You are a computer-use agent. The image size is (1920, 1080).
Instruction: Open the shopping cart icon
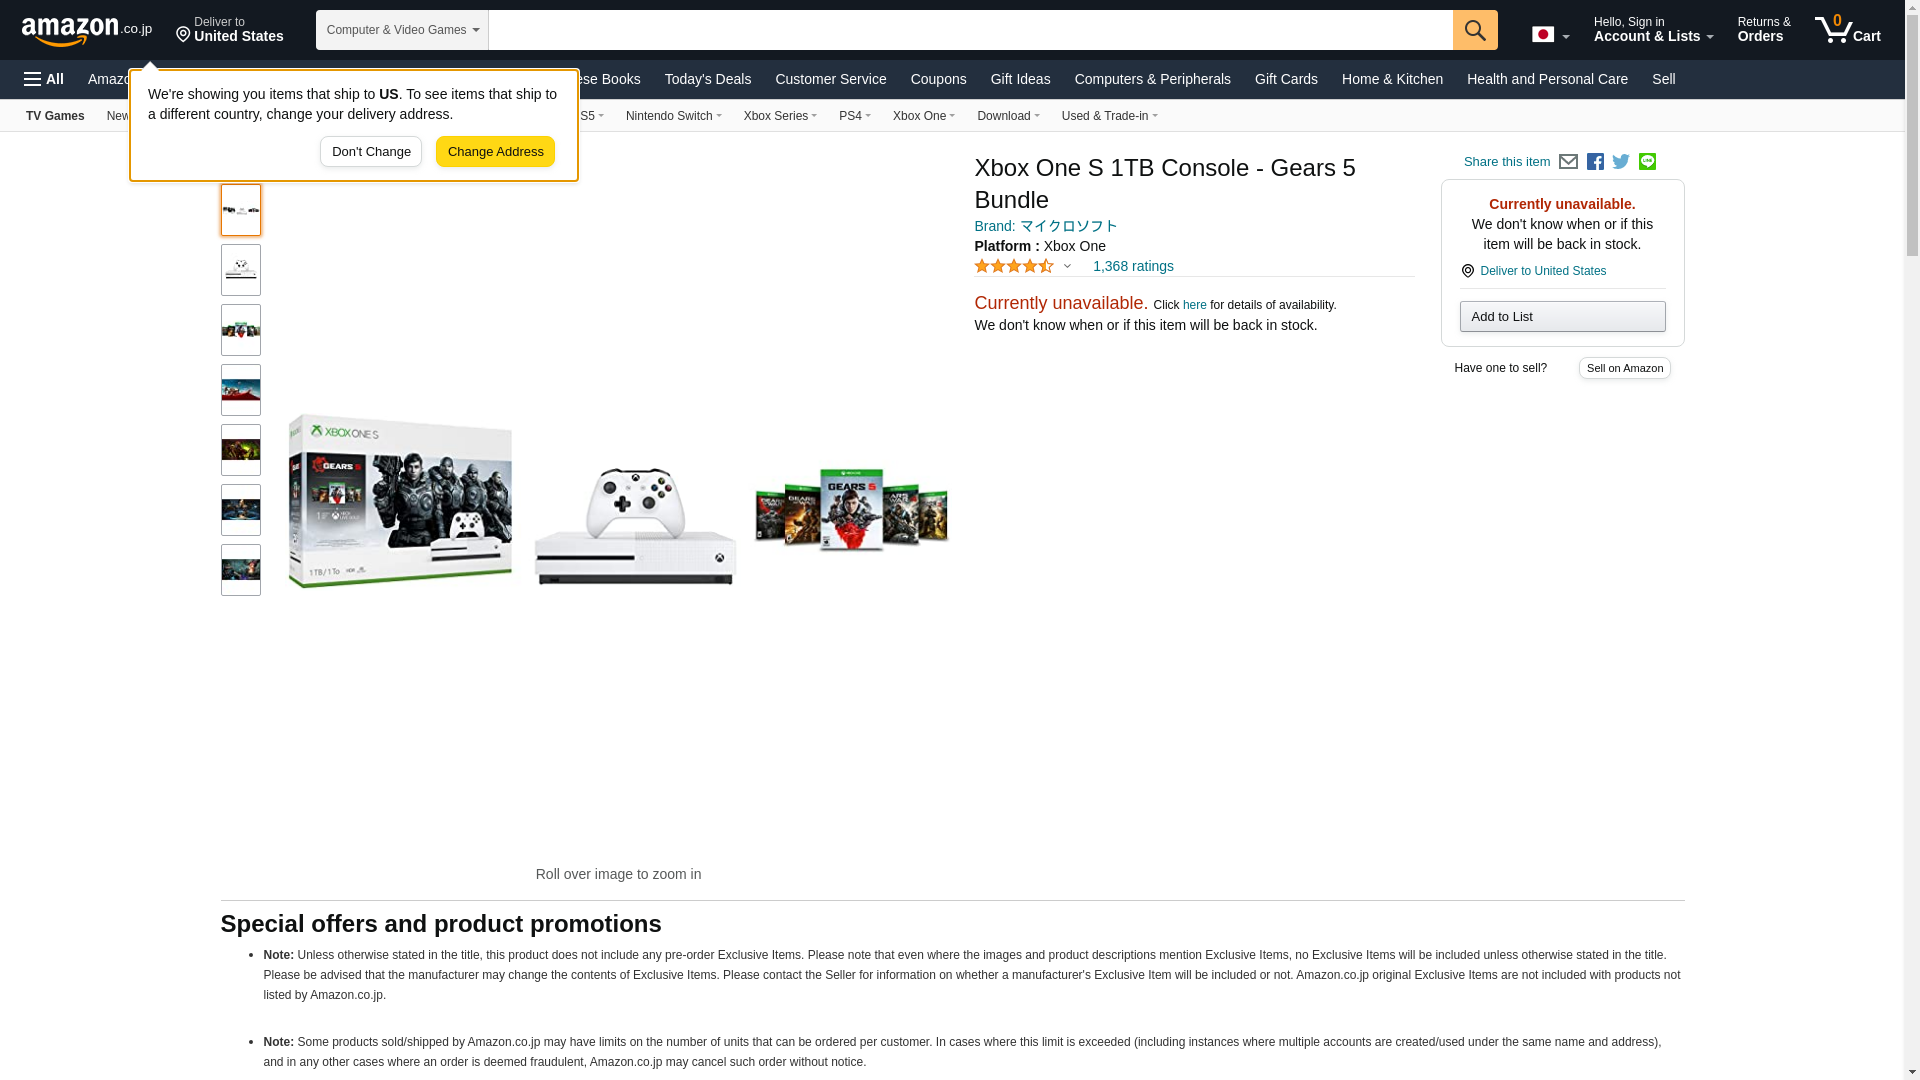pos(1848,29)
